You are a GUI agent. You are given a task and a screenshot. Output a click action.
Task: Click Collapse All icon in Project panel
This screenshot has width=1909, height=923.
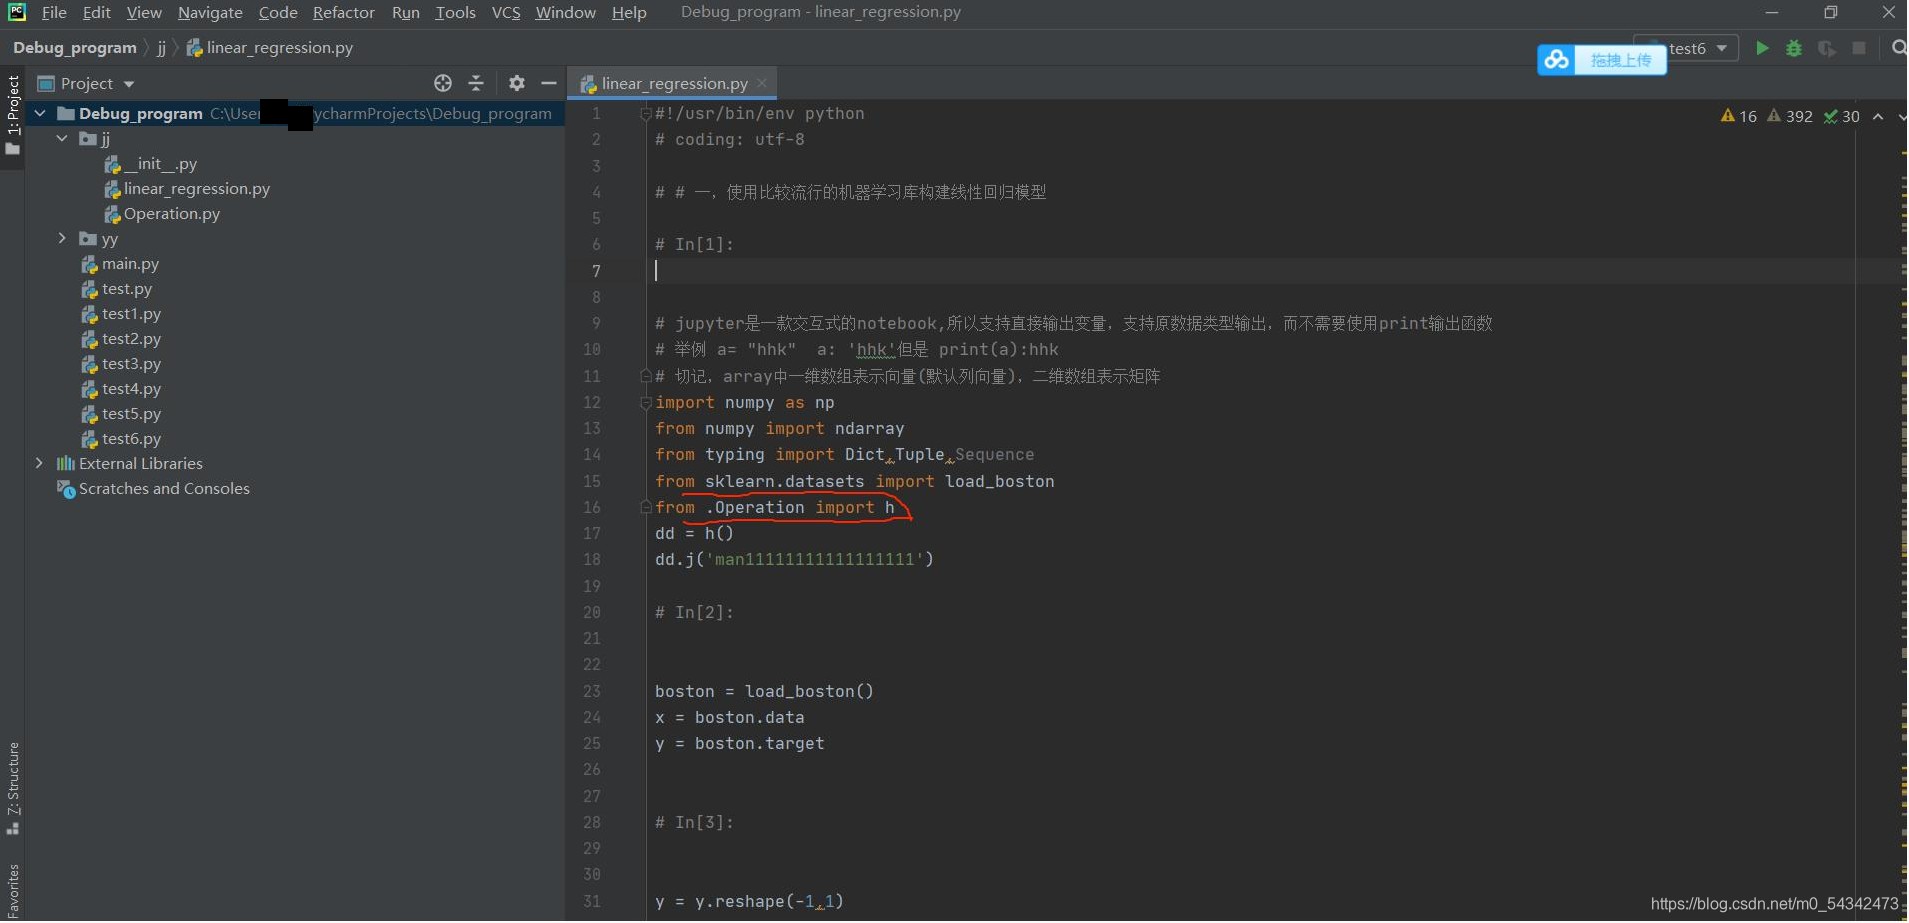tap(476, 83)
